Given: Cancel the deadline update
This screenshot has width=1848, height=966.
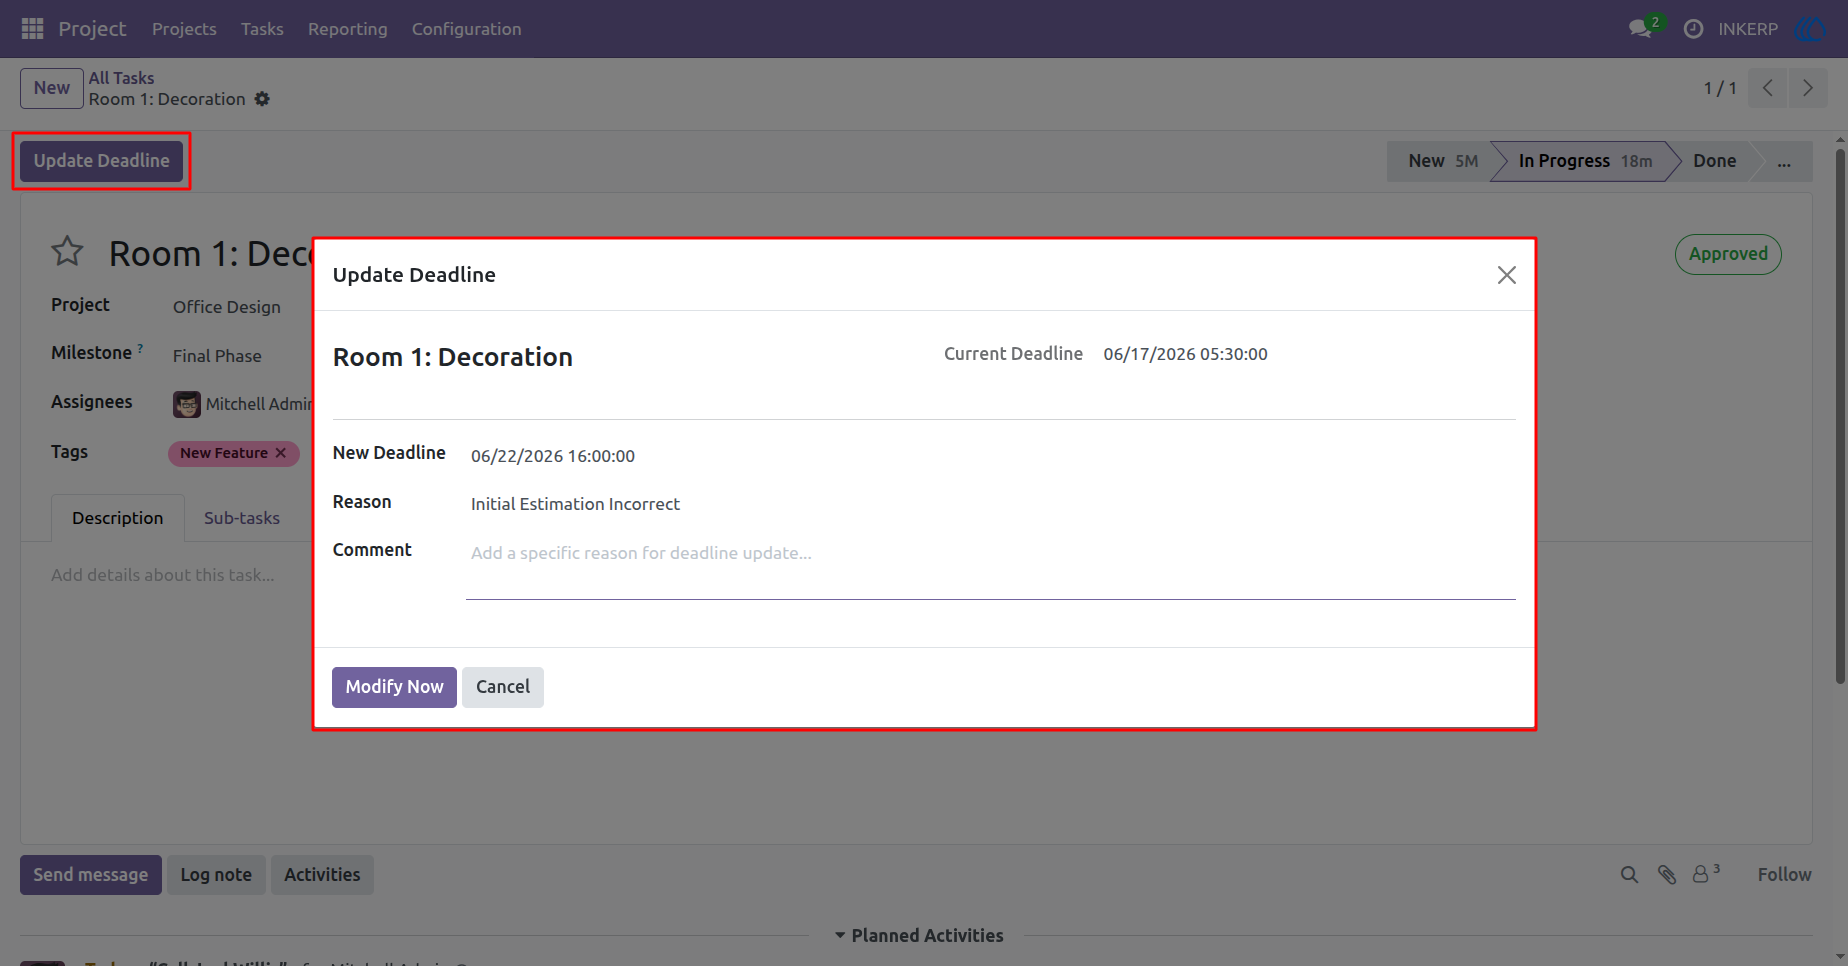Looking at the screenshot, I should click(x=503, y=687).
